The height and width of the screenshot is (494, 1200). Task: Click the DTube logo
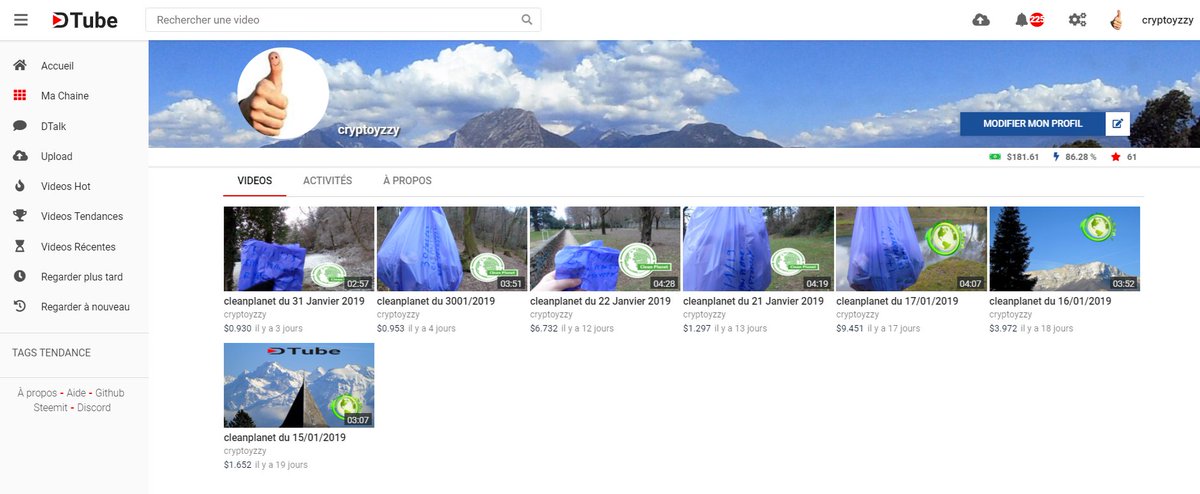click(x=85, y=20)
